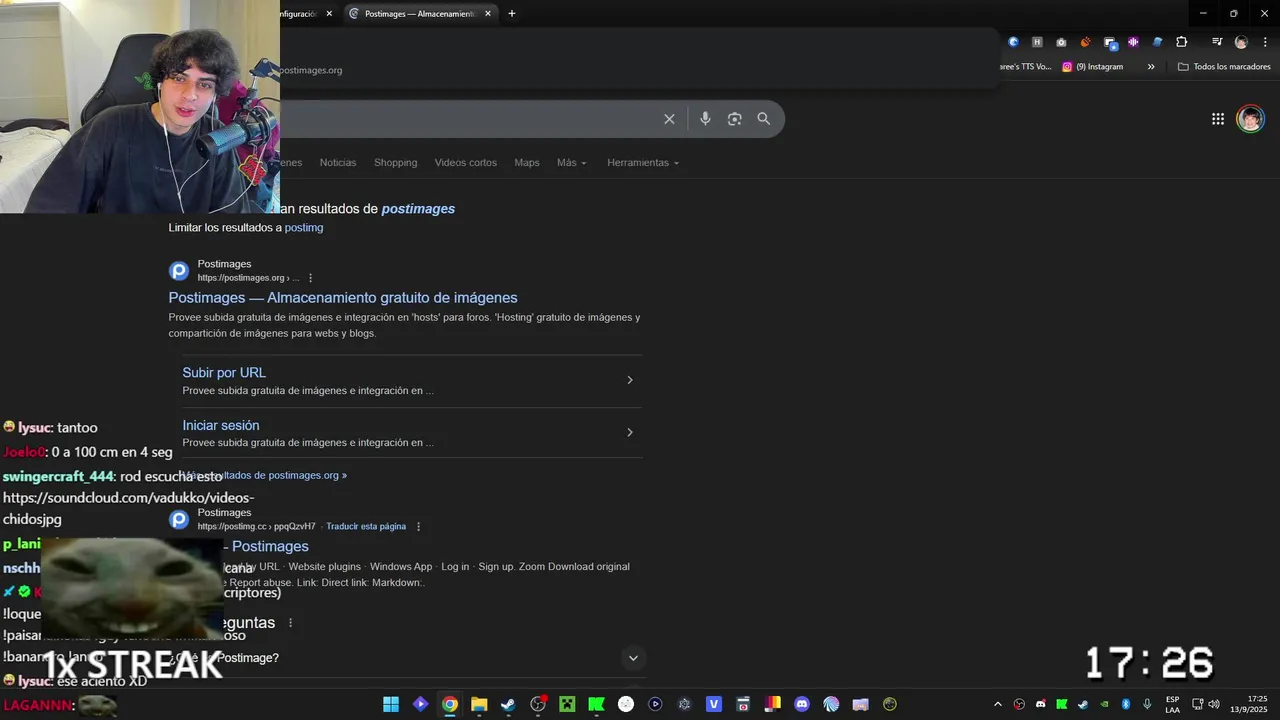Screen dimensions: 1280x720
Task: Open Google Chrome from the taskbar
Action: [x=450, y=704]
